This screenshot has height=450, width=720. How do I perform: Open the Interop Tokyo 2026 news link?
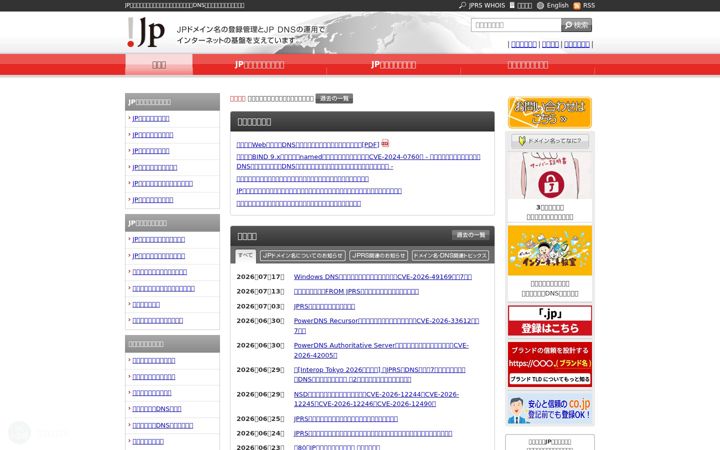(x=379, y=374)
